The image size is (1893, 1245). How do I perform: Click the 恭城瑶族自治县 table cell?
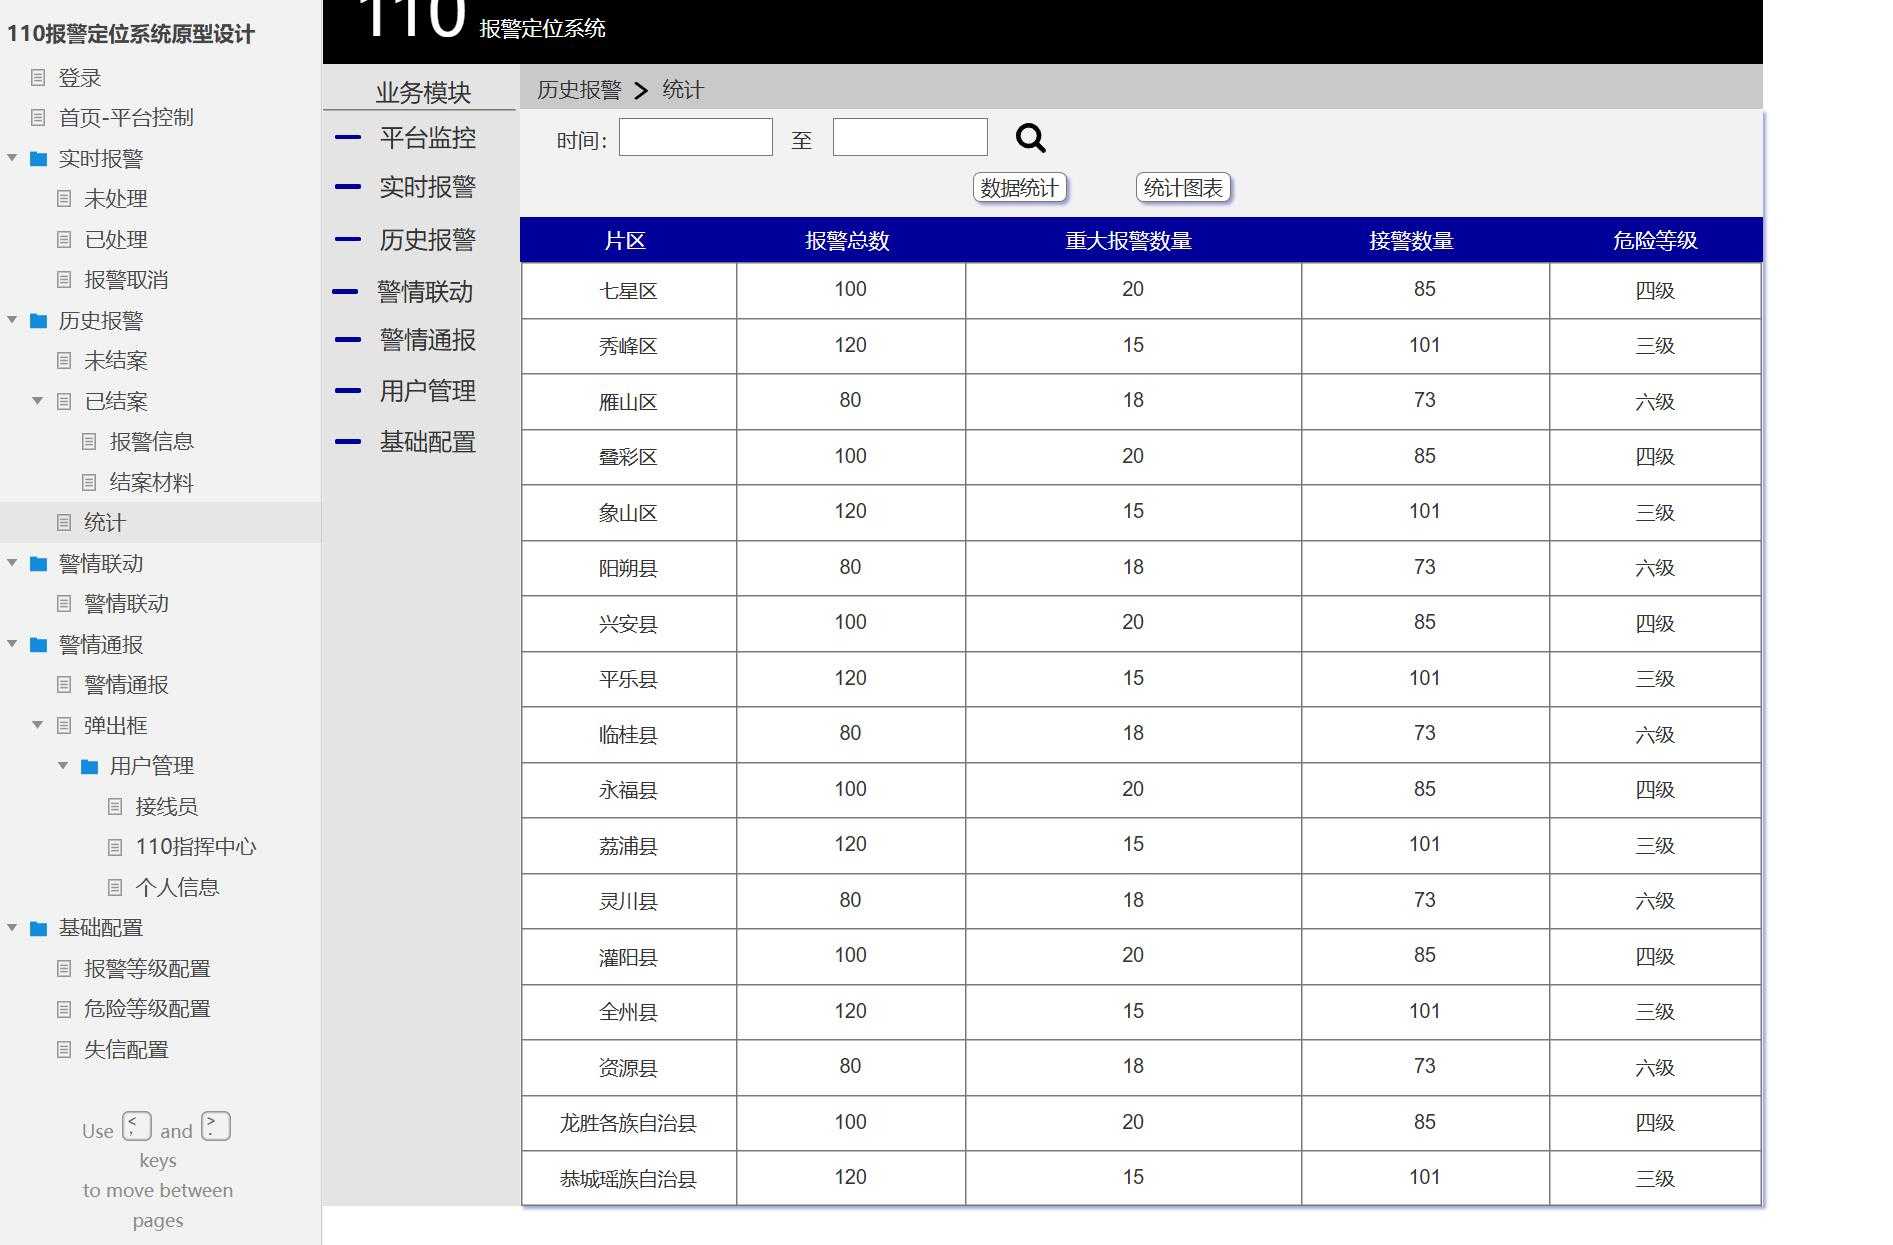629,1179
